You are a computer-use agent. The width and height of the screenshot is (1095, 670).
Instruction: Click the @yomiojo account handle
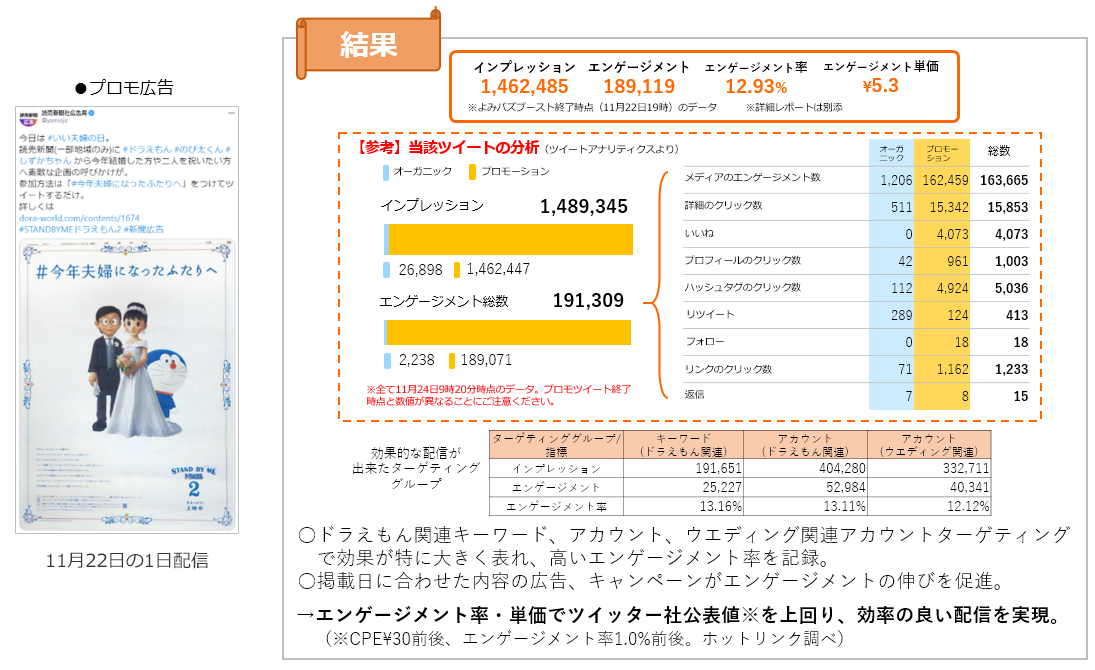point(55,121)
